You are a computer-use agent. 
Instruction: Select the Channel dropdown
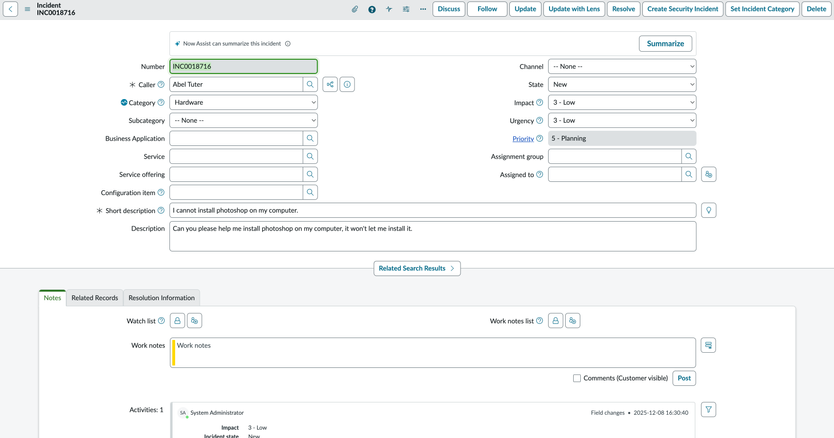tap(621, 67)
